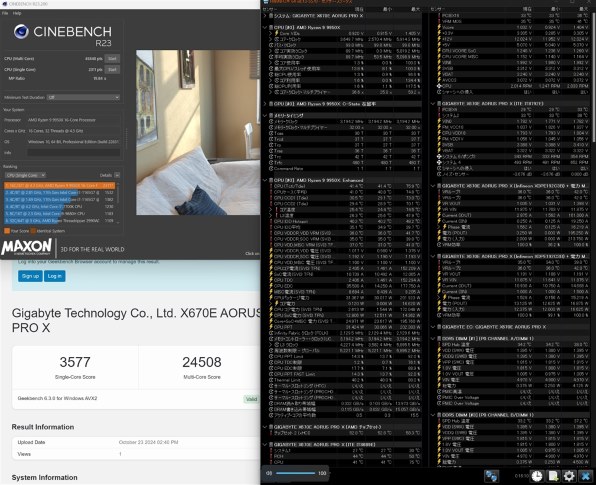Screen dimensions: 596x485
Task: Collapse the CPU [#0] AMD Ryzen 9 9950X group
Action: (265, 27)
